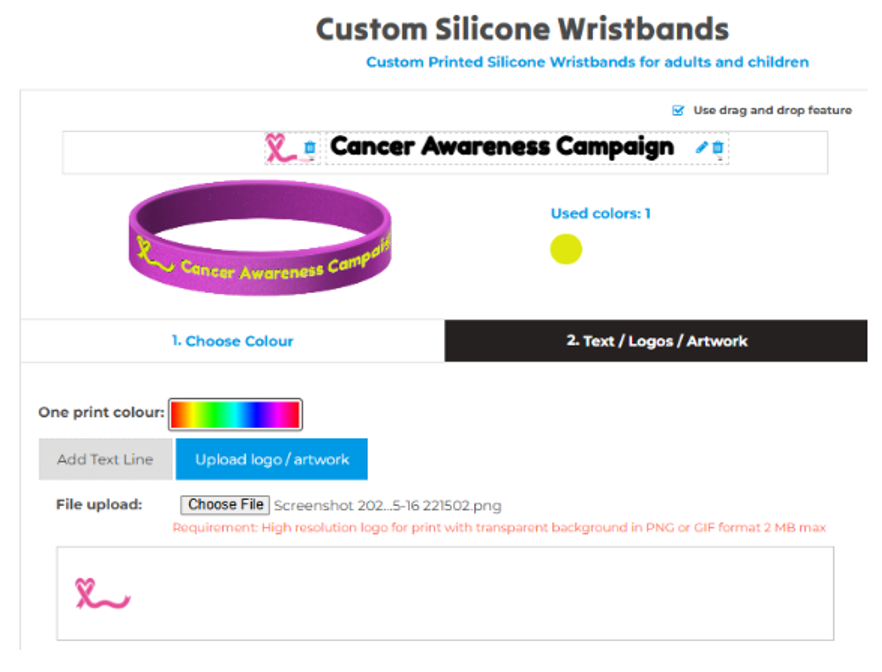This screenshot has height=672, width=882.
Task: Select the pink ribbon logo in design strip
Action: click(278, 147)
